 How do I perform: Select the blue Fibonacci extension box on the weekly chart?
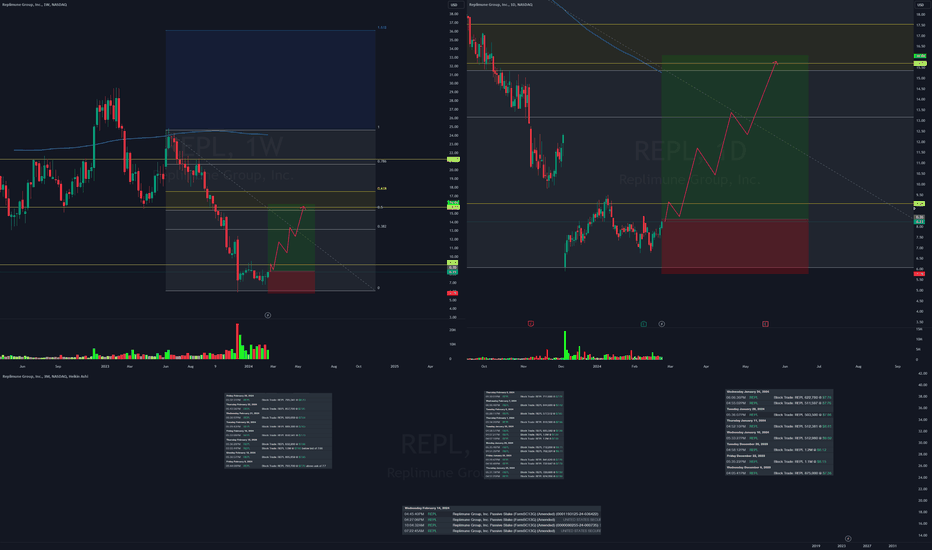tap(270, 80)
